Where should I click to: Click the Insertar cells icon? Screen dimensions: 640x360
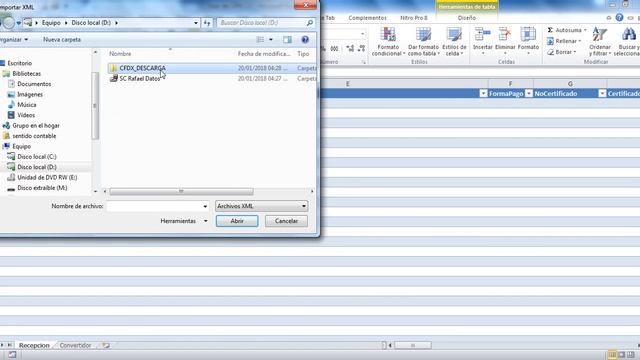[x=482, y=34]
